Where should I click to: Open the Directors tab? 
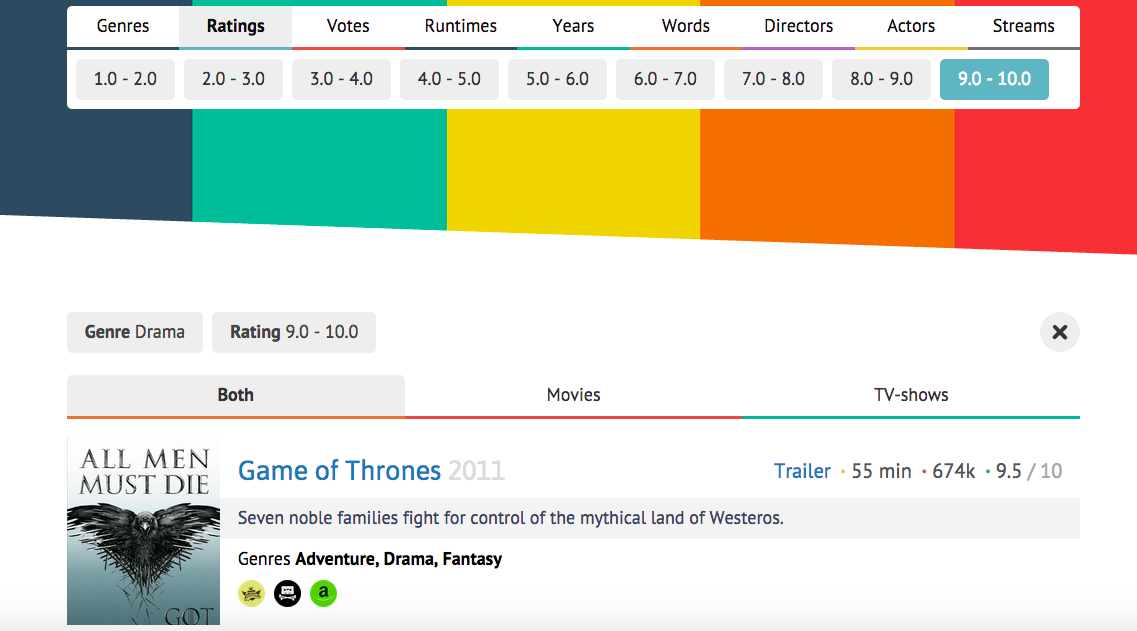tap(798, 27)
